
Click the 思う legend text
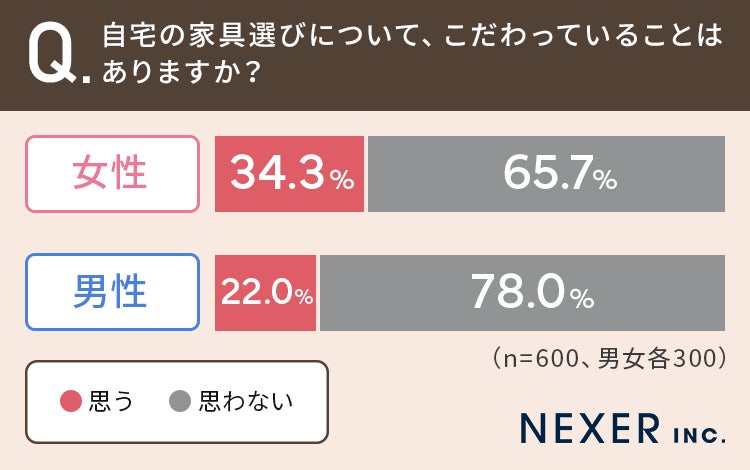coord(111,402)
